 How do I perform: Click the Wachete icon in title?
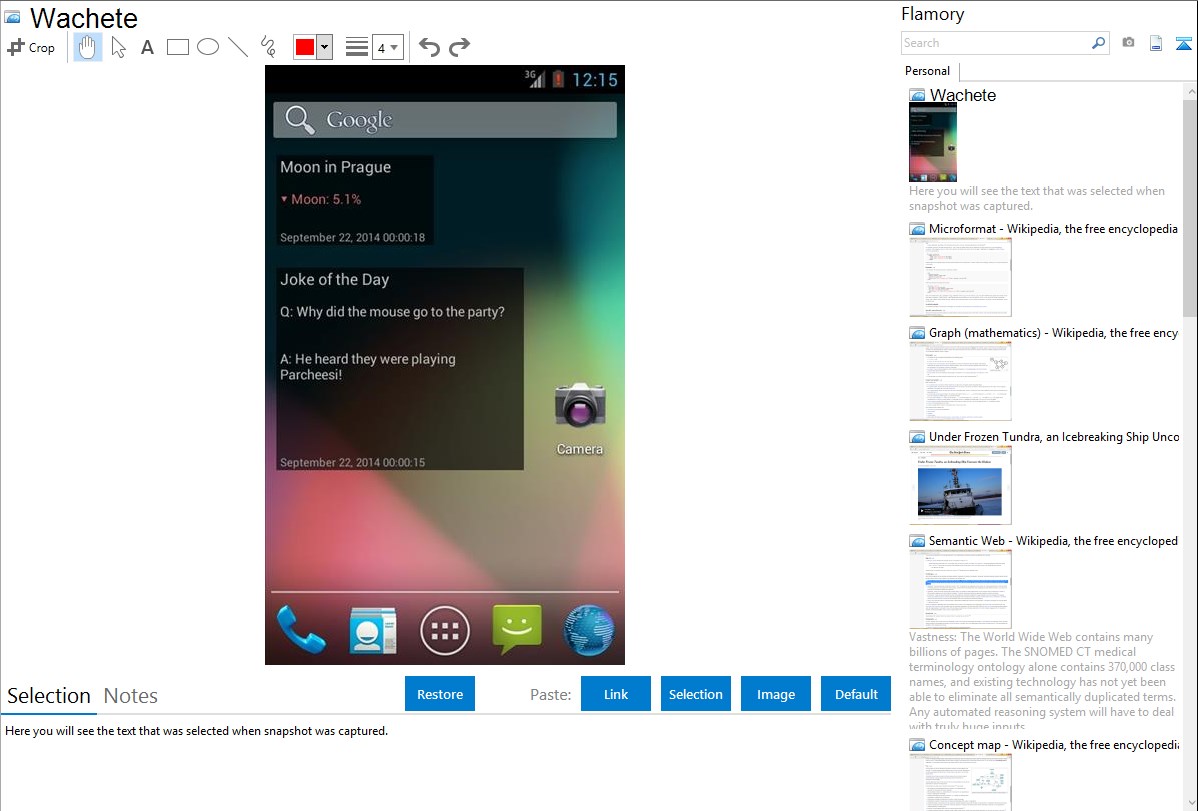tap(13, 17)
